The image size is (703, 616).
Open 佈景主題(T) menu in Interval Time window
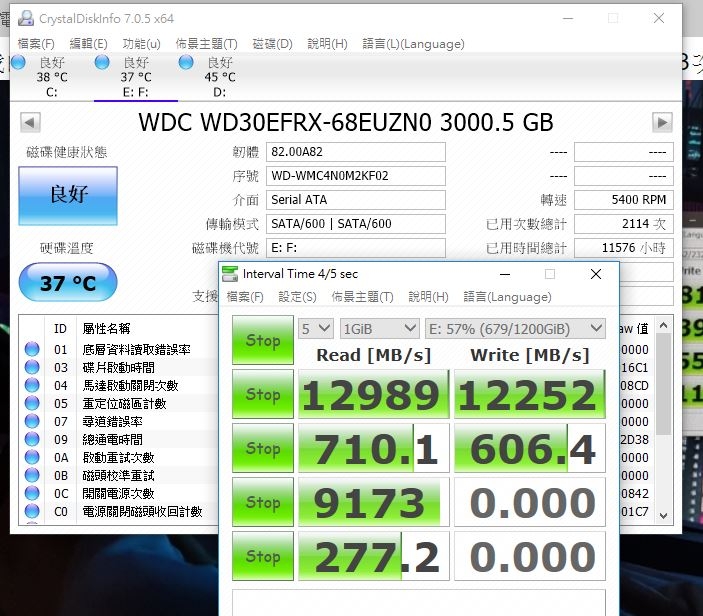tap(362, 297)
